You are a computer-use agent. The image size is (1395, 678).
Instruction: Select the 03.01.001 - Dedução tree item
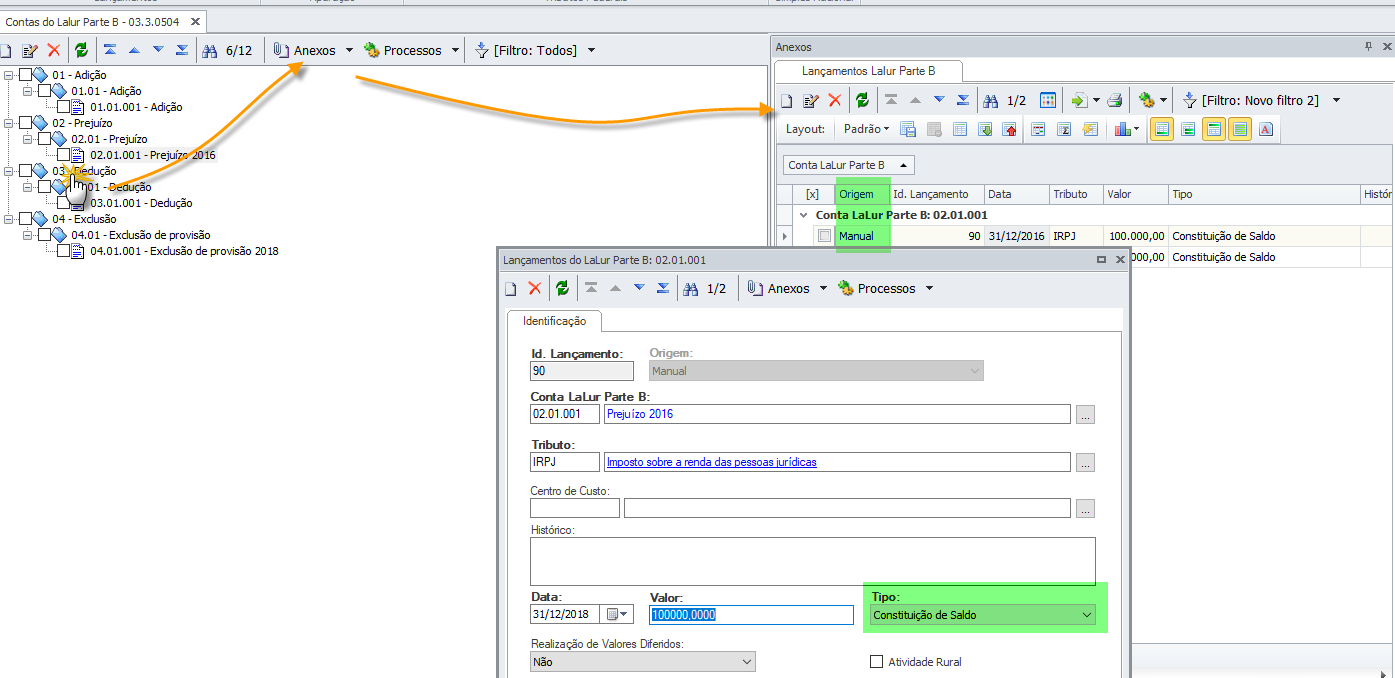pyautogui.click(x=141, y=203)
